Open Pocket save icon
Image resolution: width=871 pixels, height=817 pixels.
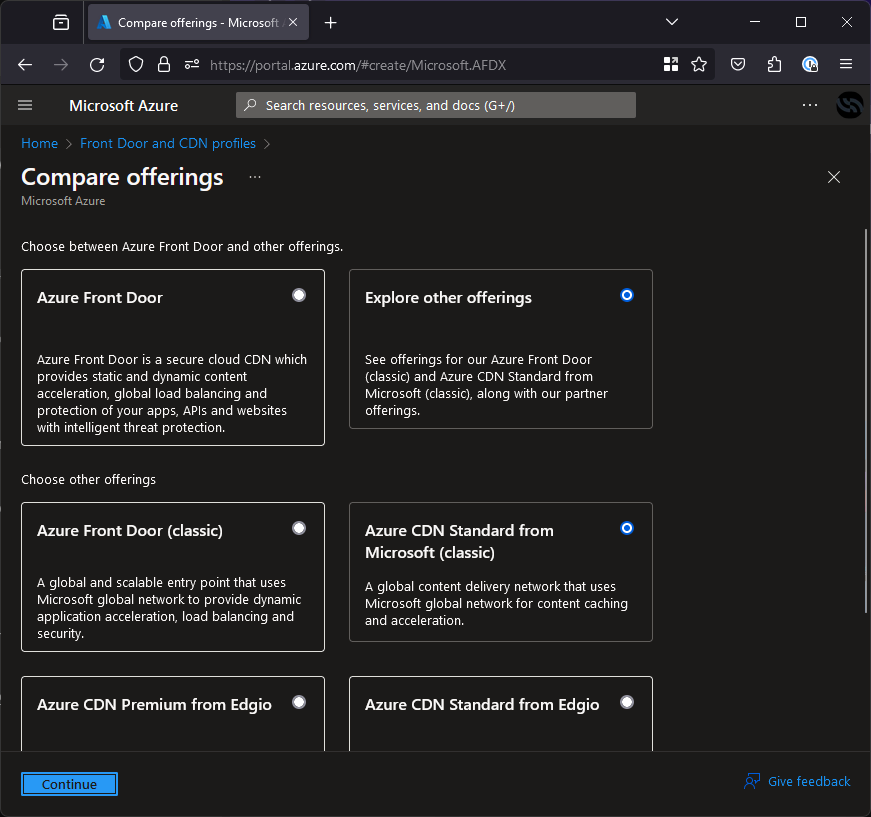click(737, 64)
